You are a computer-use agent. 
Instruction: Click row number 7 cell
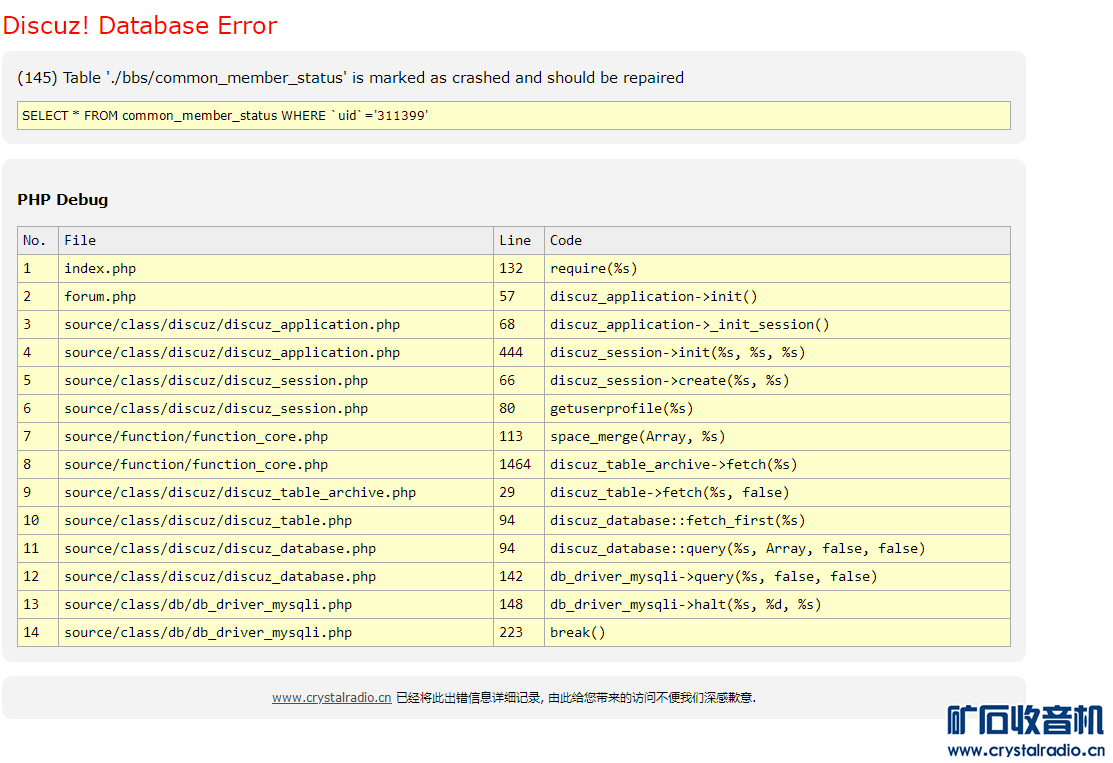(x=38, y=437)
